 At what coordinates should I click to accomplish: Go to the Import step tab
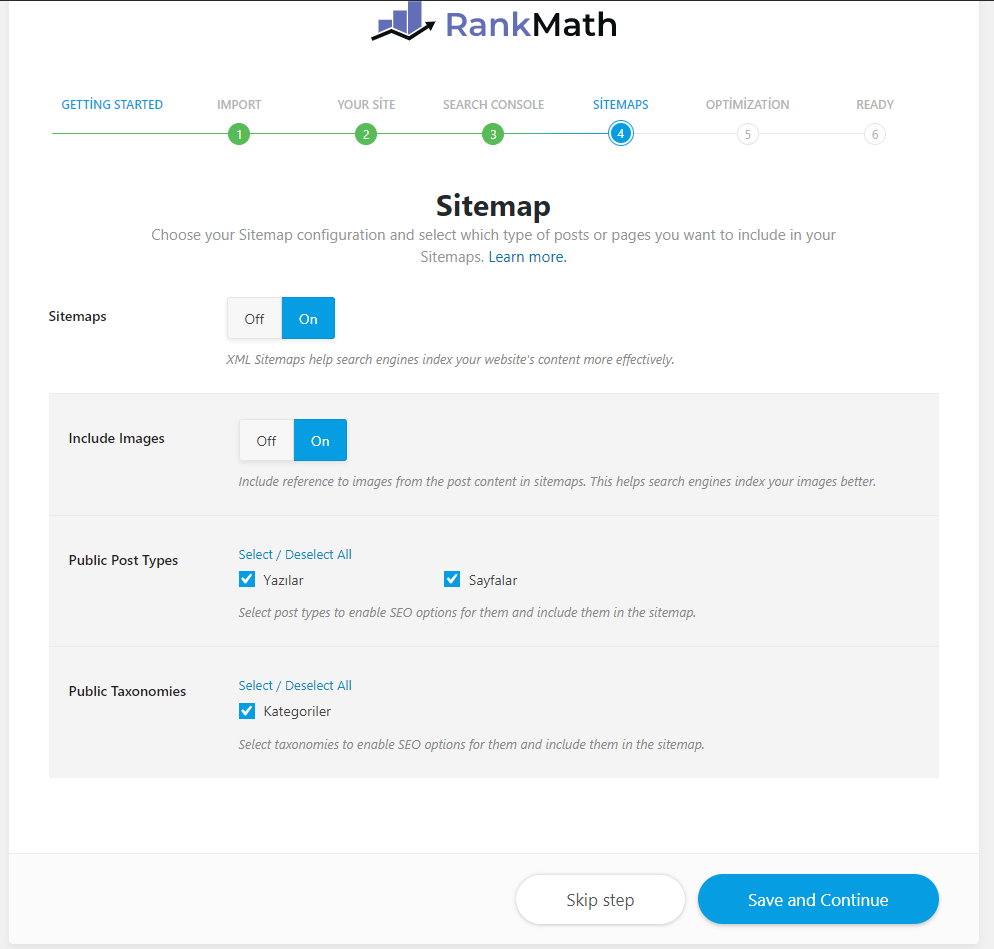tap(239, 104)
